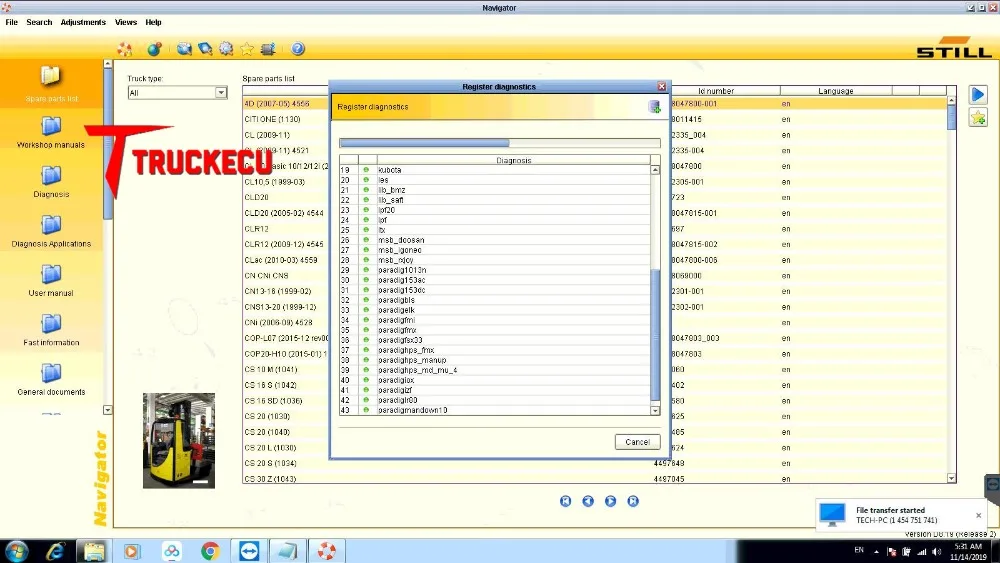The width and height of the screenshot is (1000, 563).
Task: Click the globe icon in the toolbar
Action: 154,49
